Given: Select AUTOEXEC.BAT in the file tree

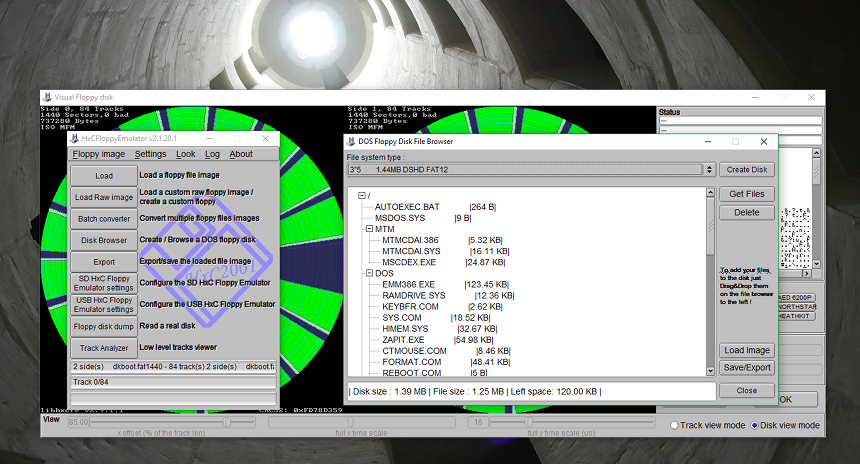Looking at the screenshot, I should (407, 207).
